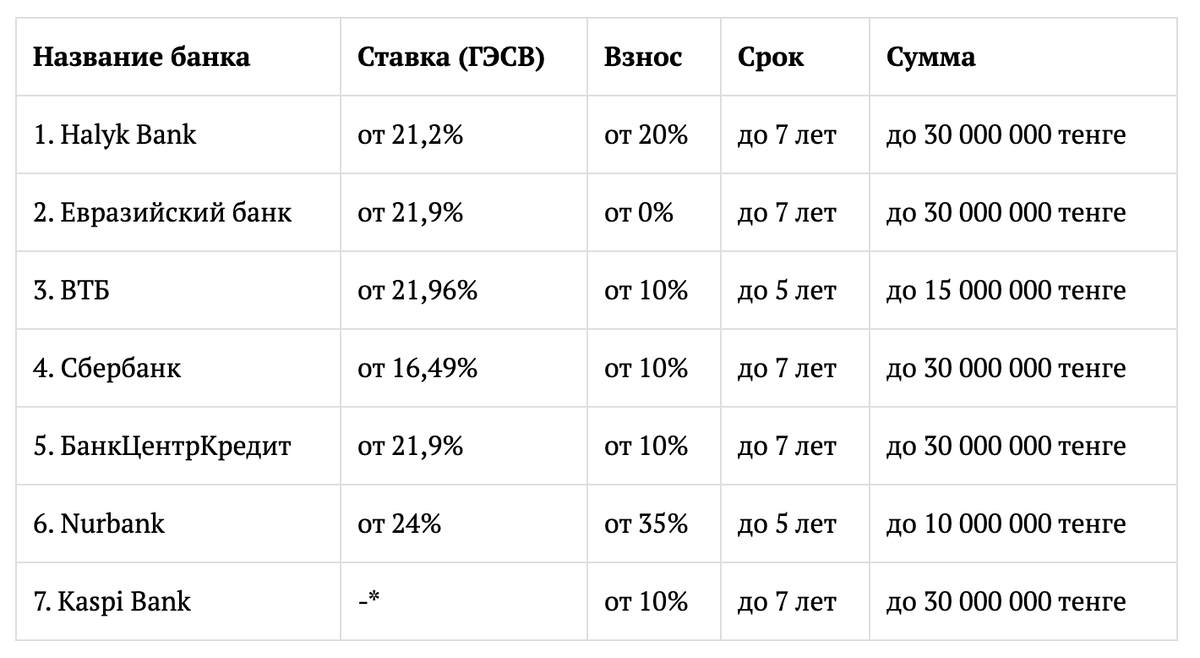The width and height of the screenshot is (1200, 658).
Task: Click the 'Сумма' column header
Action: click(930, 57)
